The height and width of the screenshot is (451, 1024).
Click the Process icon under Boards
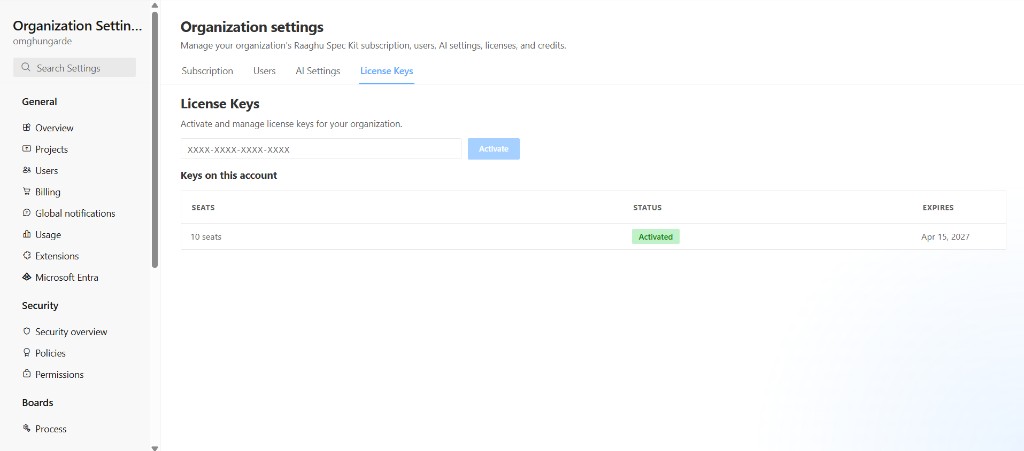(x=27, y=428)
